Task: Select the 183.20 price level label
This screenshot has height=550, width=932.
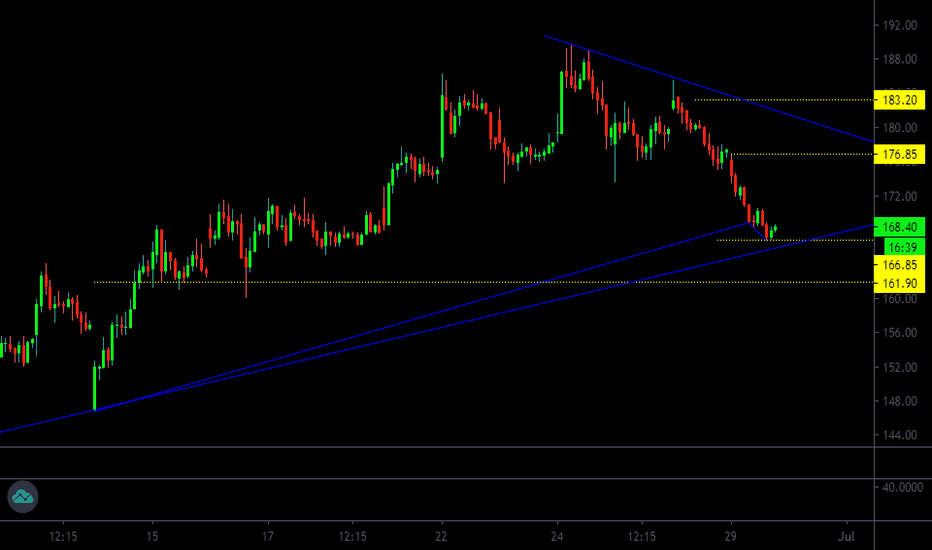Action: (x=900, y=100)
